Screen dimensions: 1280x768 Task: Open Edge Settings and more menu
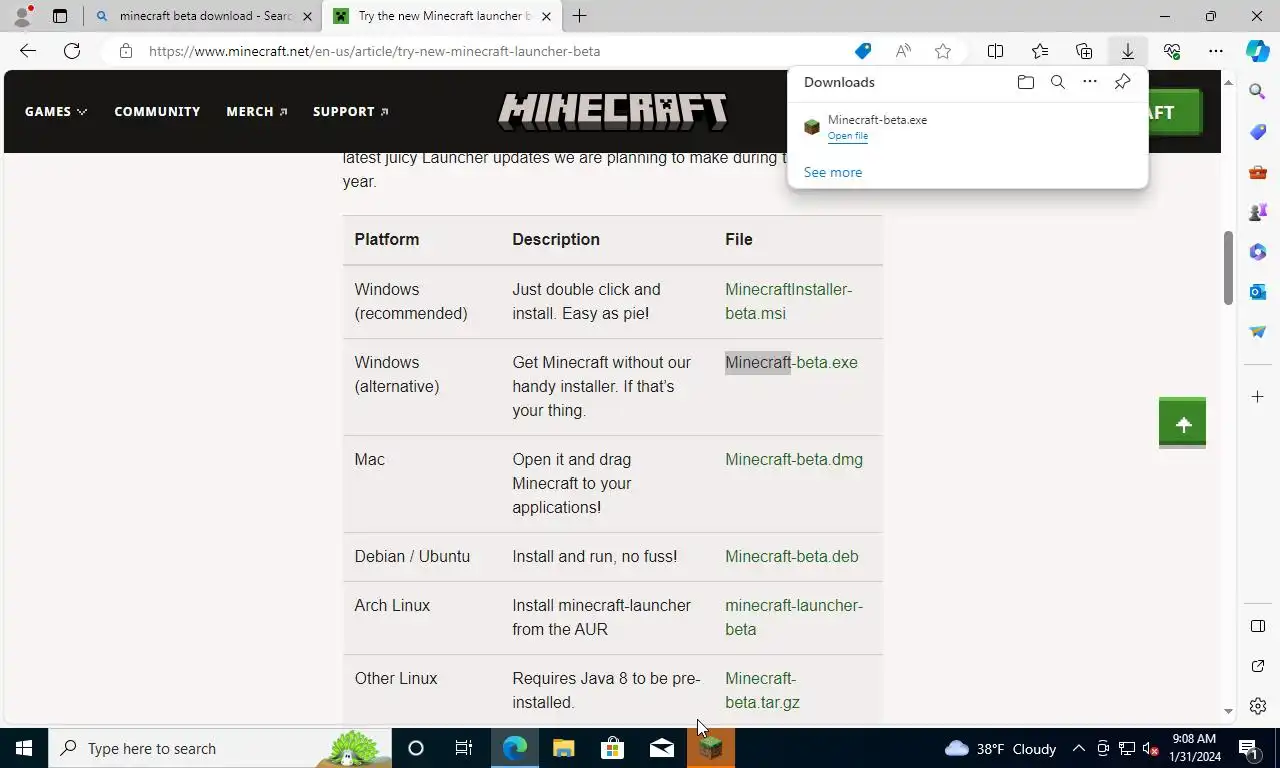click(x=1216, y=51)
